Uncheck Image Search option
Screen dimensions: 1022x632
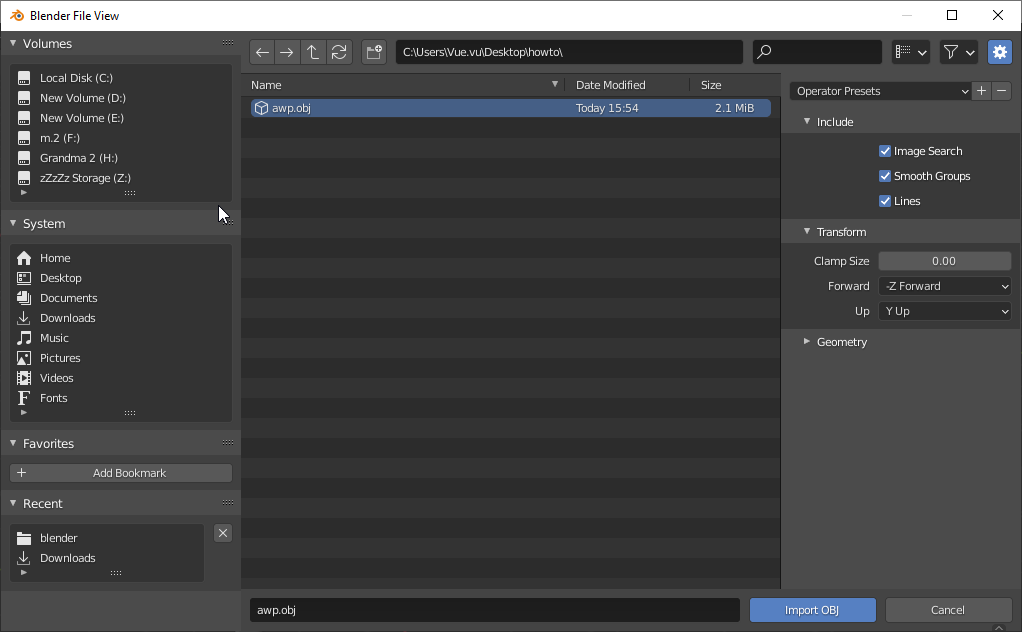tap(885, 151)
